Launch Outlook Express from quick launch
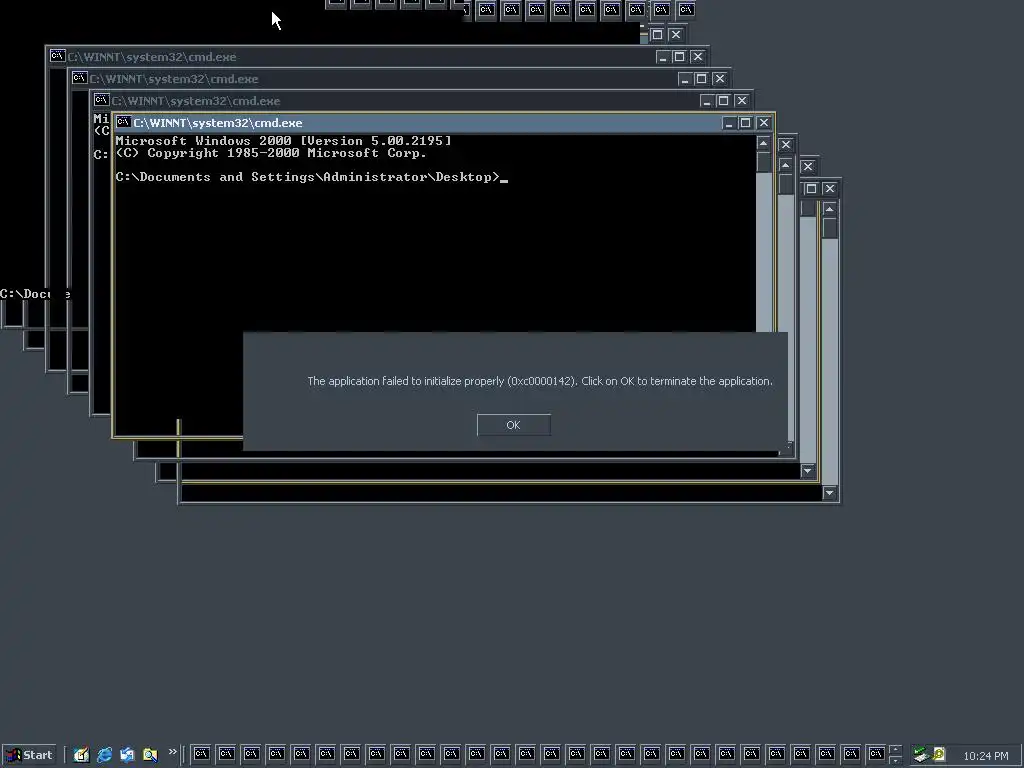Viewport: 1024px width, 768px height. click(x=127, y=755)
